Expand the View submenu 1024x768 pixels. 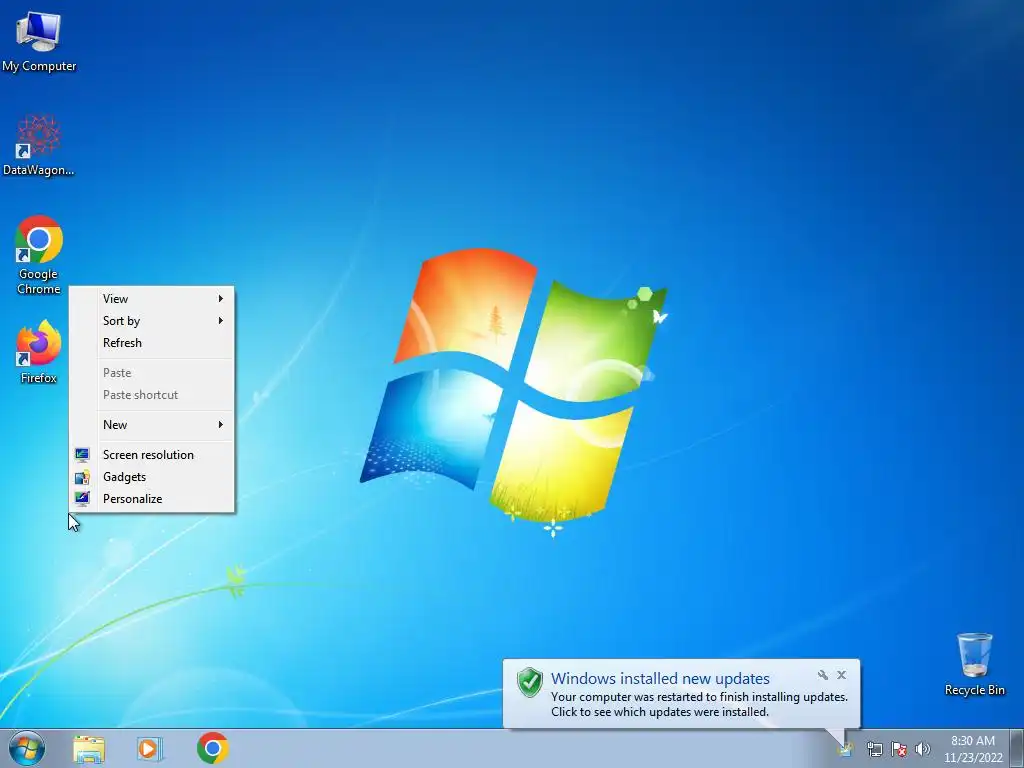pyautogui.click(x=152, y=298)
